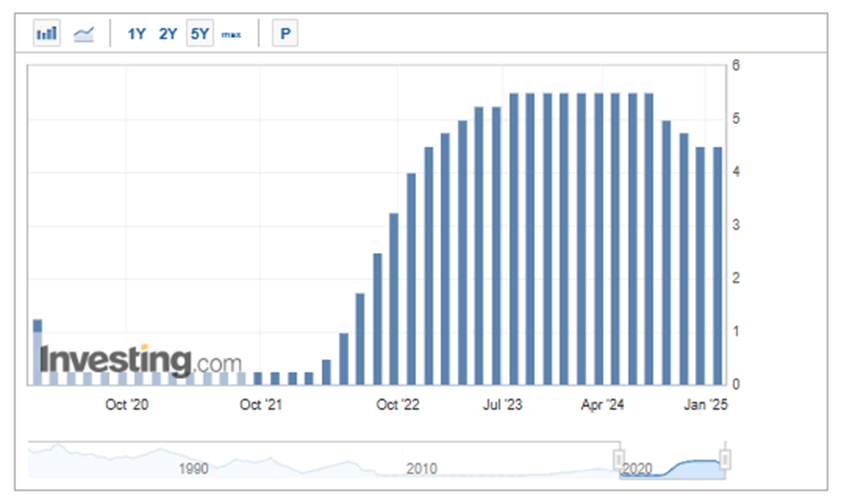Select the max time range
The image size is (844, 502).
(231, 34)
